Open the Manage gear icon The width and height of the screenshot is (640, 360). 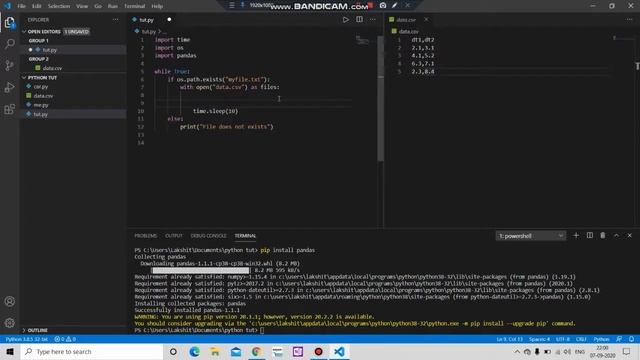[9, 323]
